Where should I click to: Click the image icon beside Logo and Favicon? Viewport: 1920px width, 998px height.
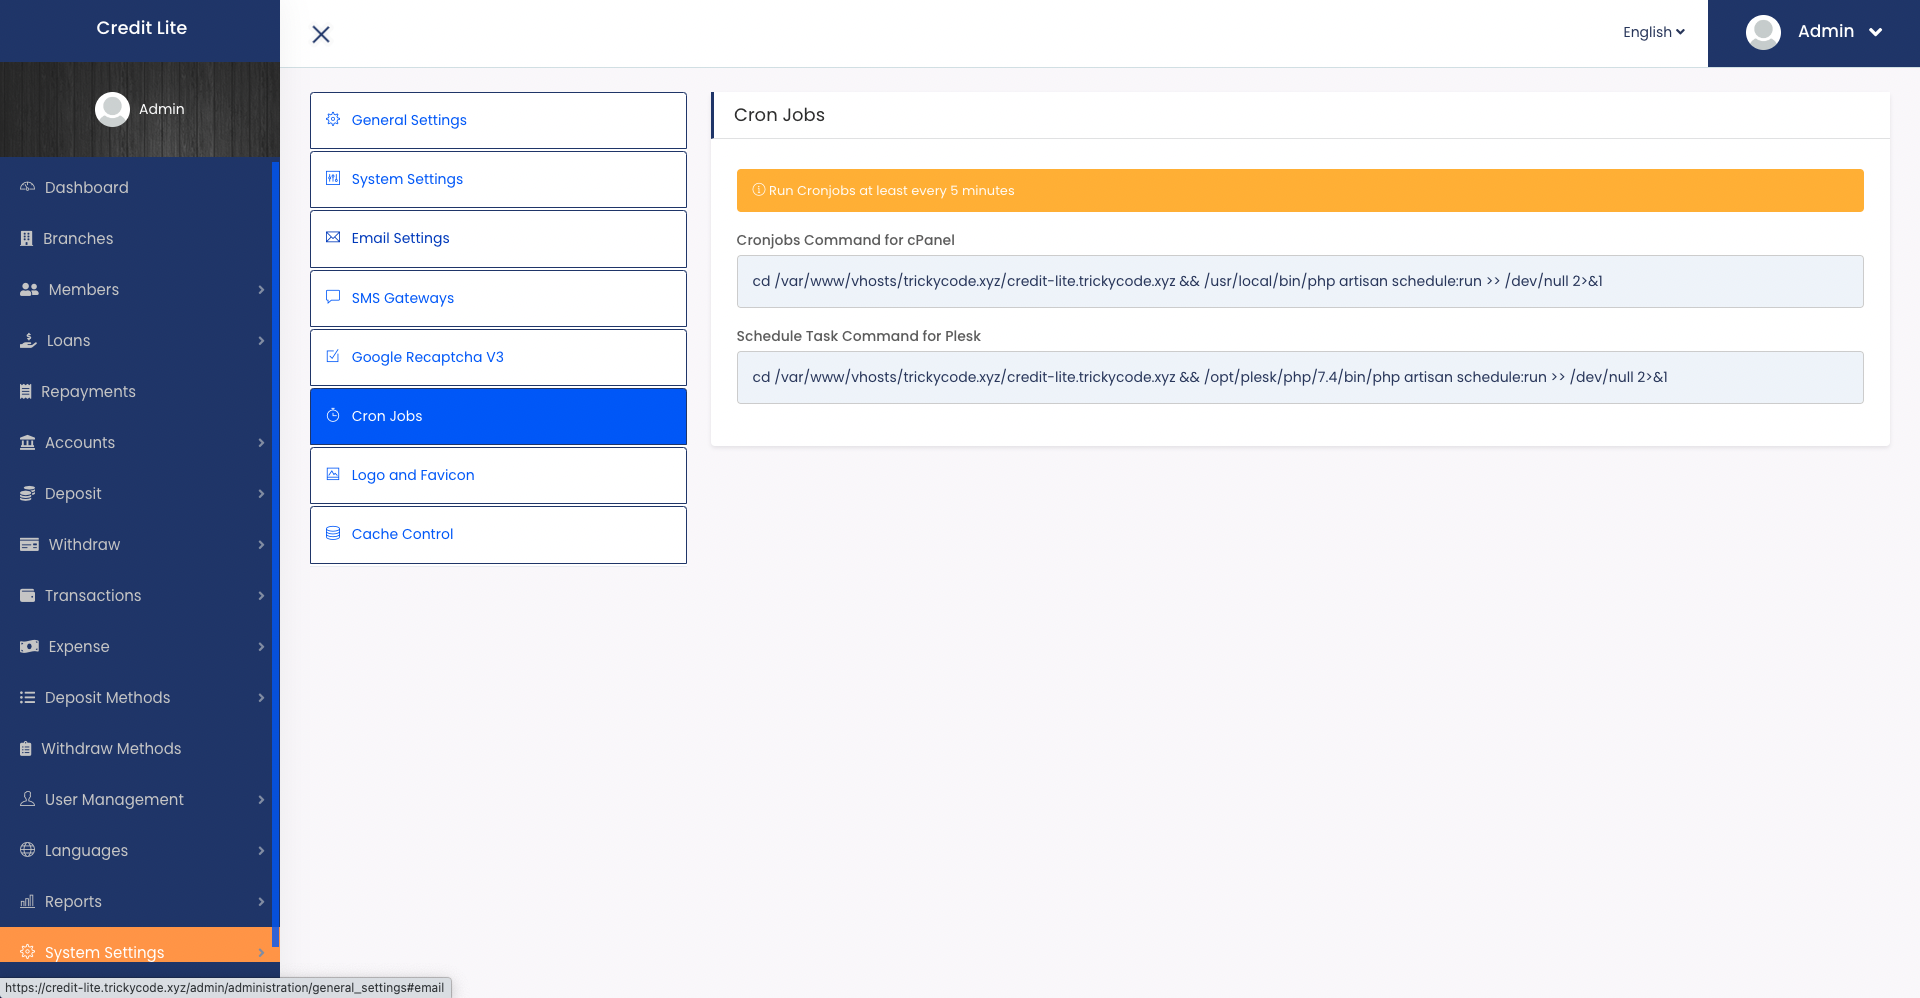333,474
